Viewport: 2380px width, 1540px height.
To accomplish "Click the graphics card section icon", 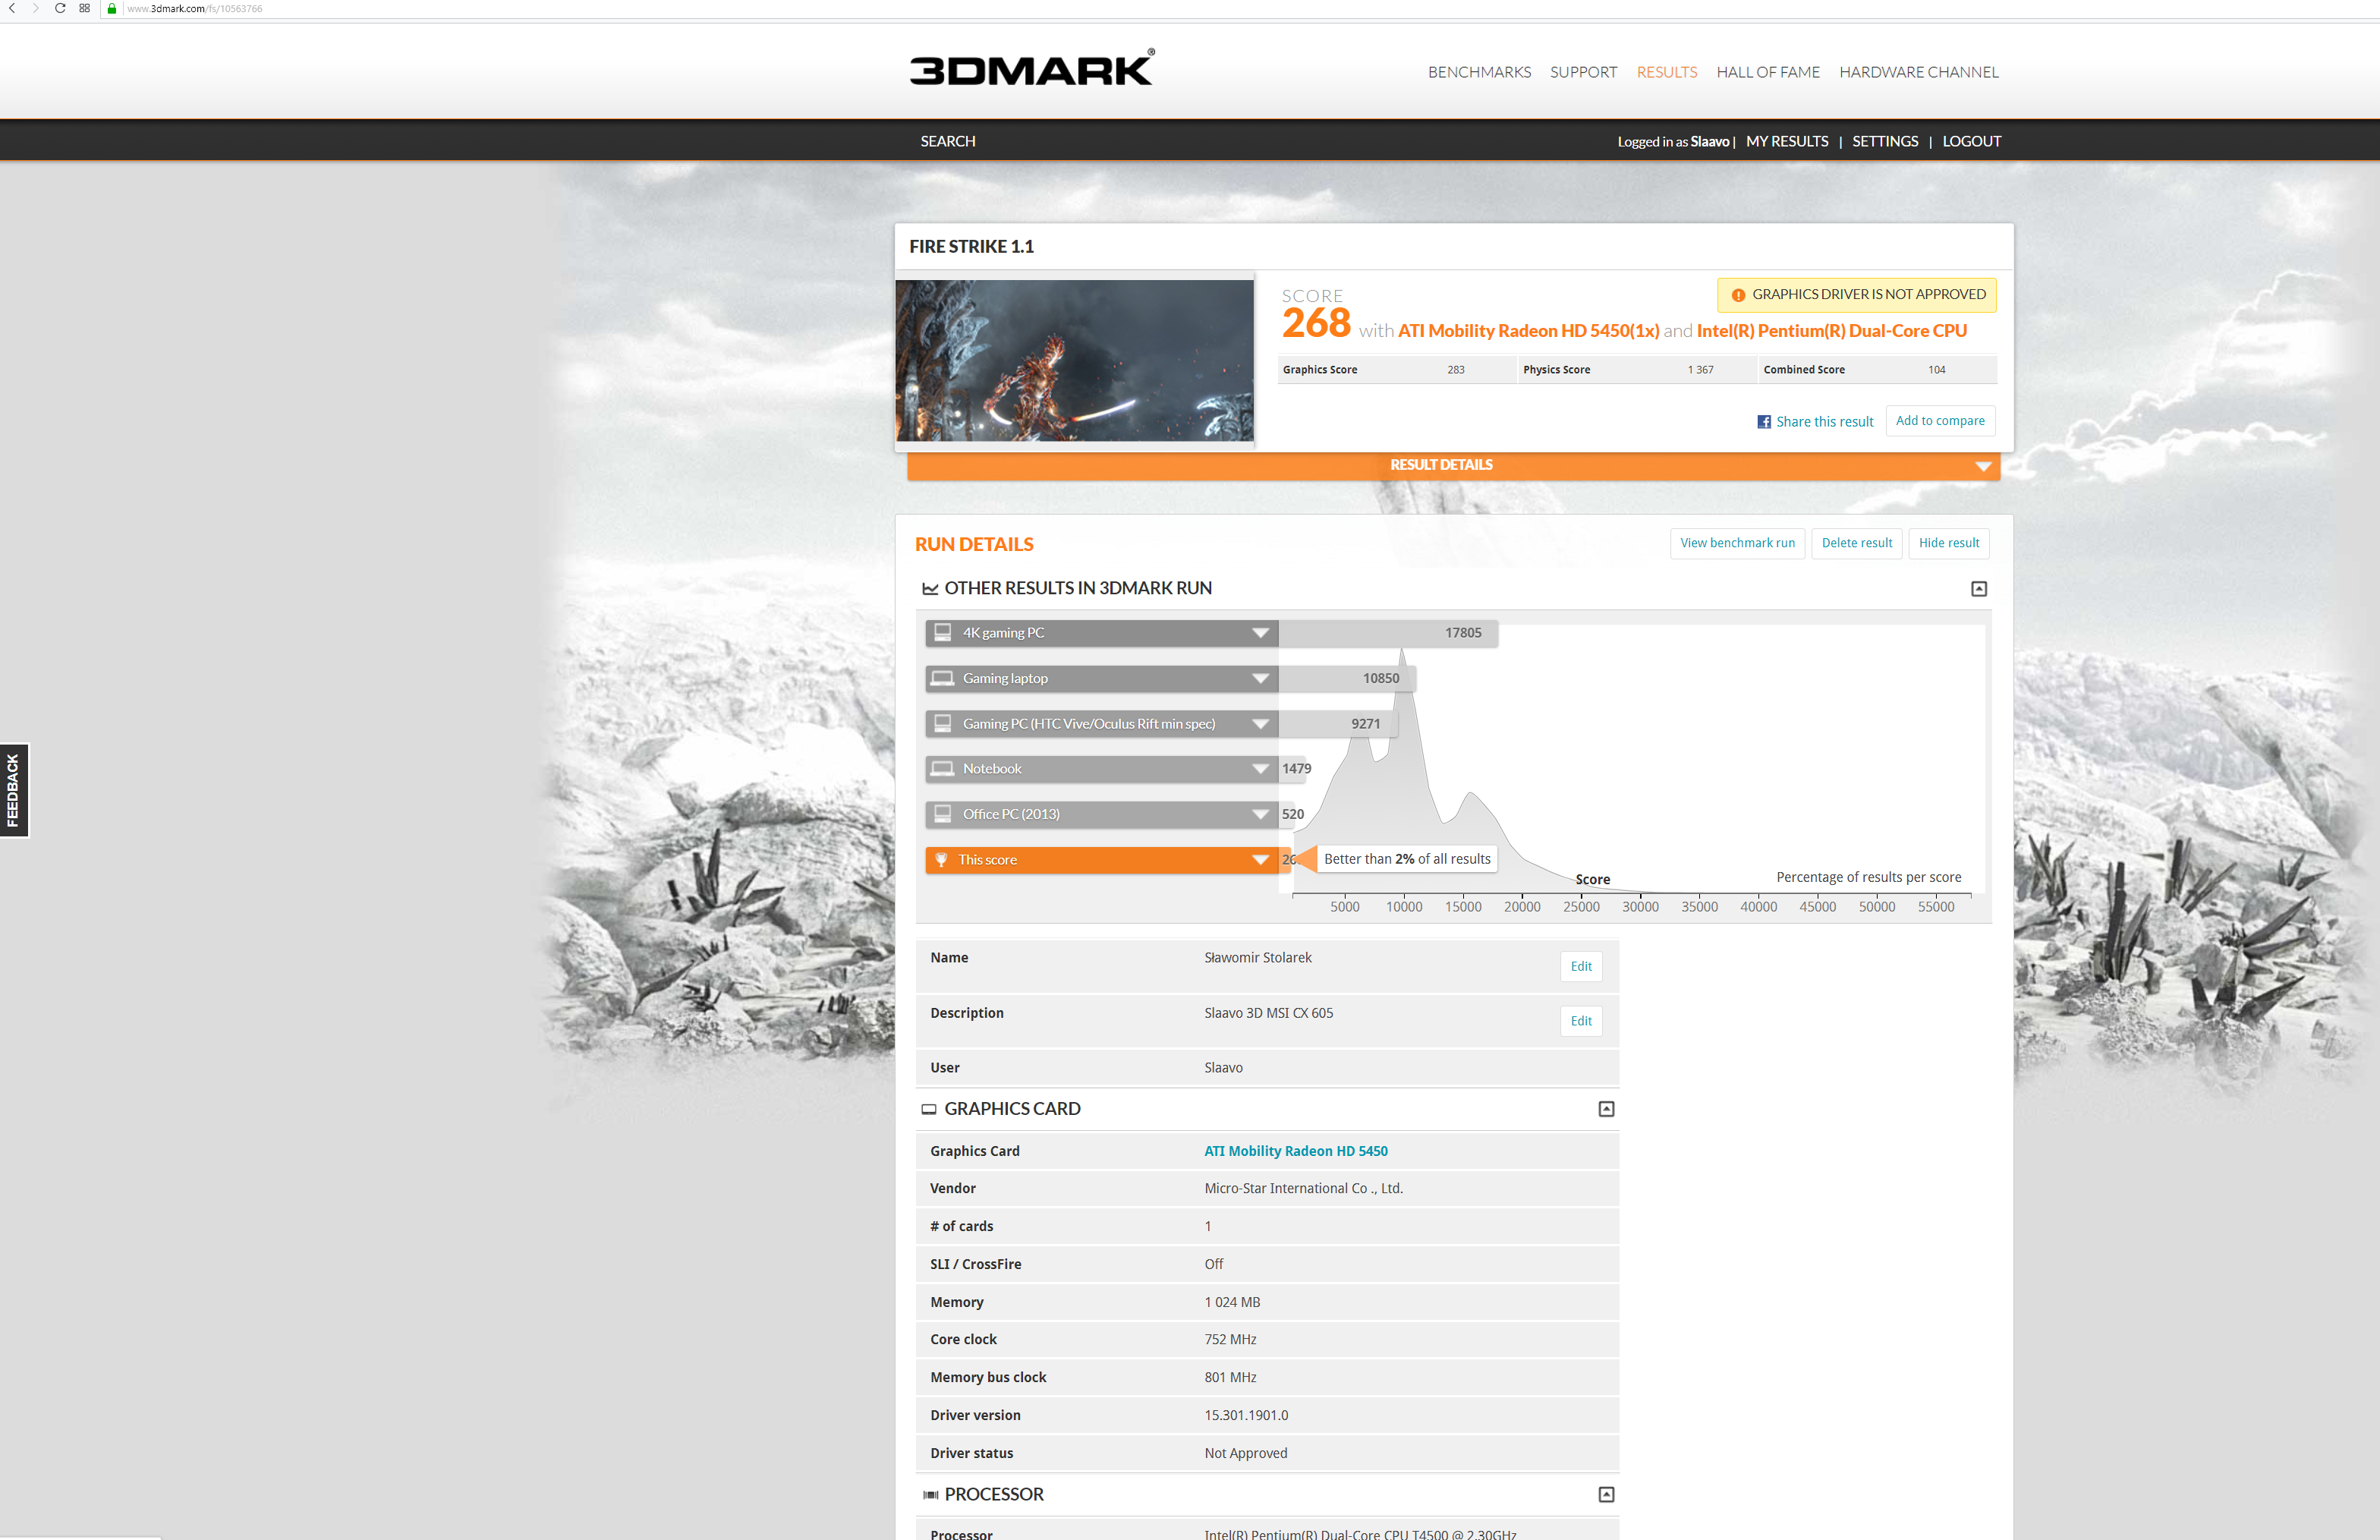I will [929, 1109].
